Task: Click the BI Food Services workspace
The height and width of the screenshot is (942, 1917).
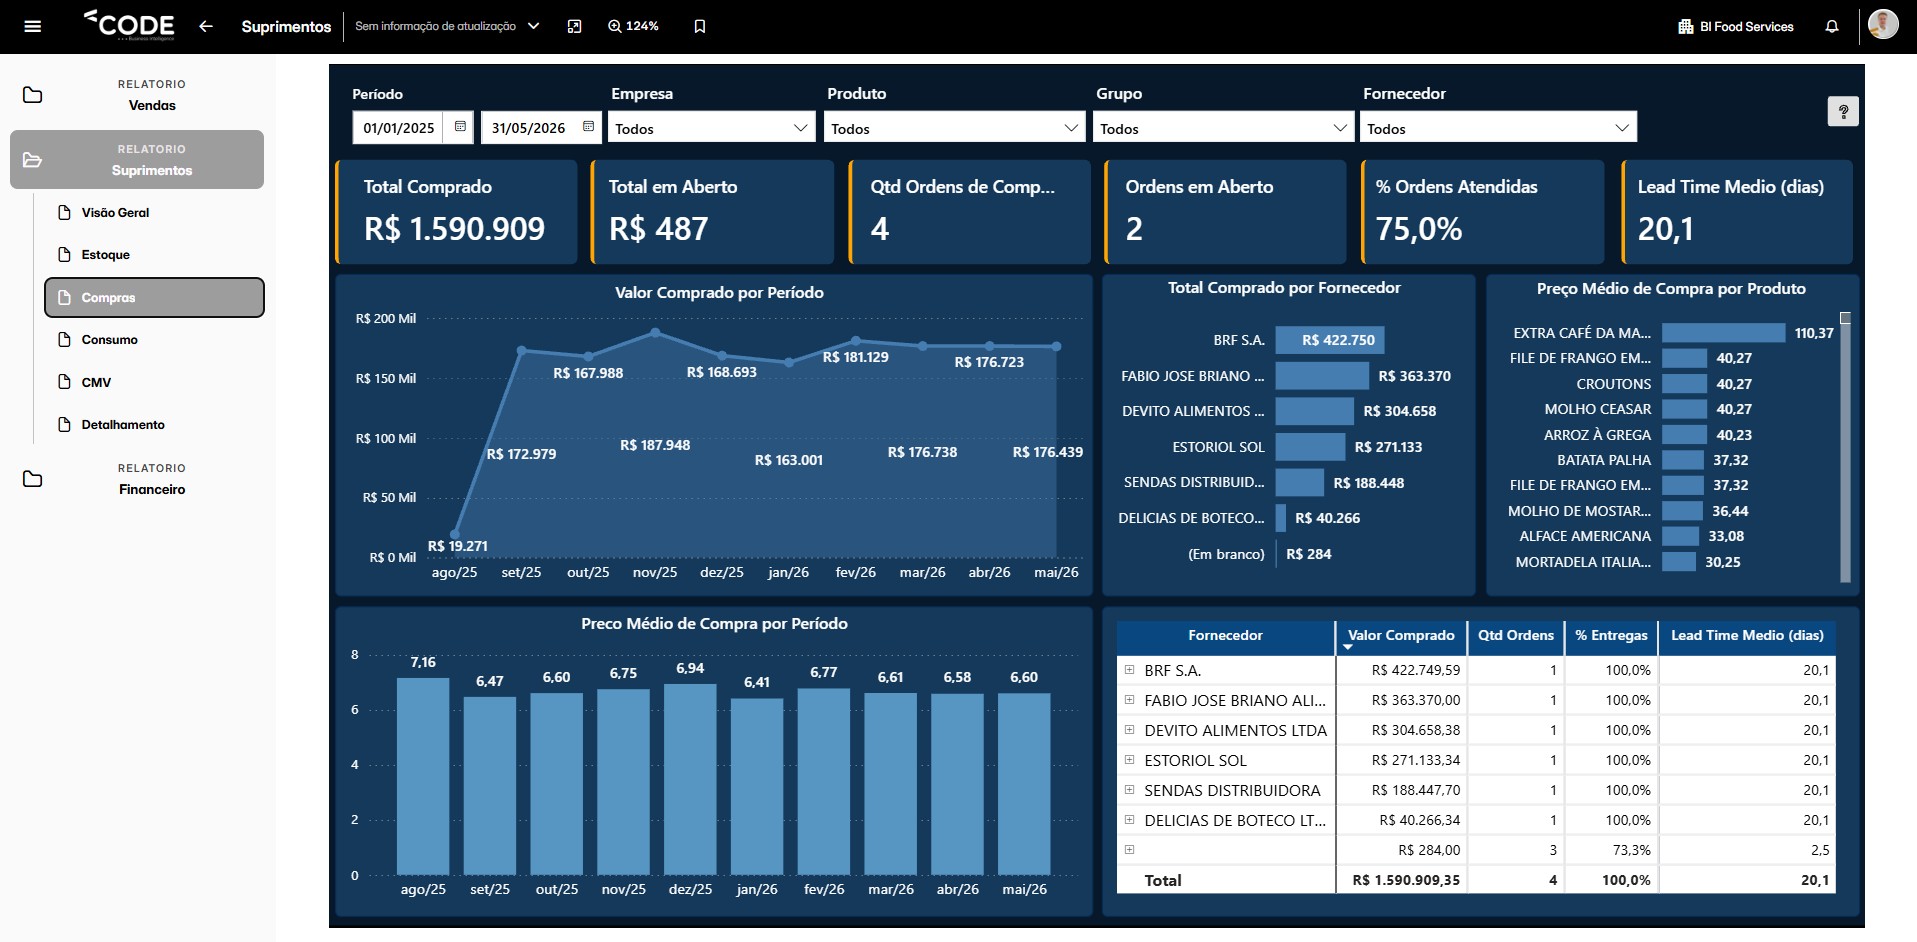Action: tap(1736, 27)
